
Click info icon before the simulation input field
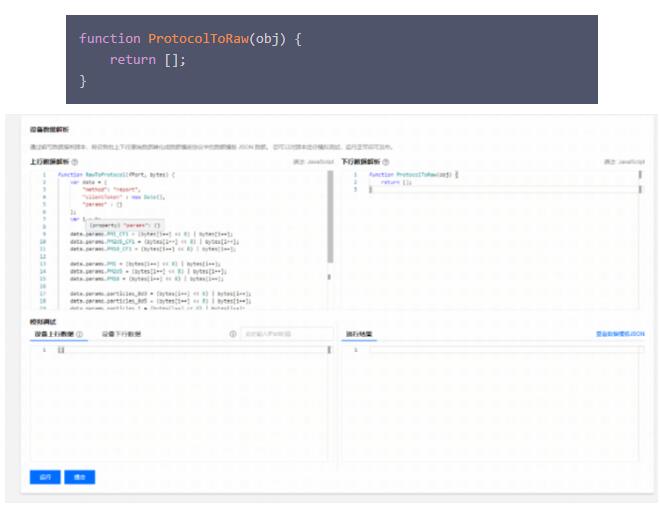[233, 334]
